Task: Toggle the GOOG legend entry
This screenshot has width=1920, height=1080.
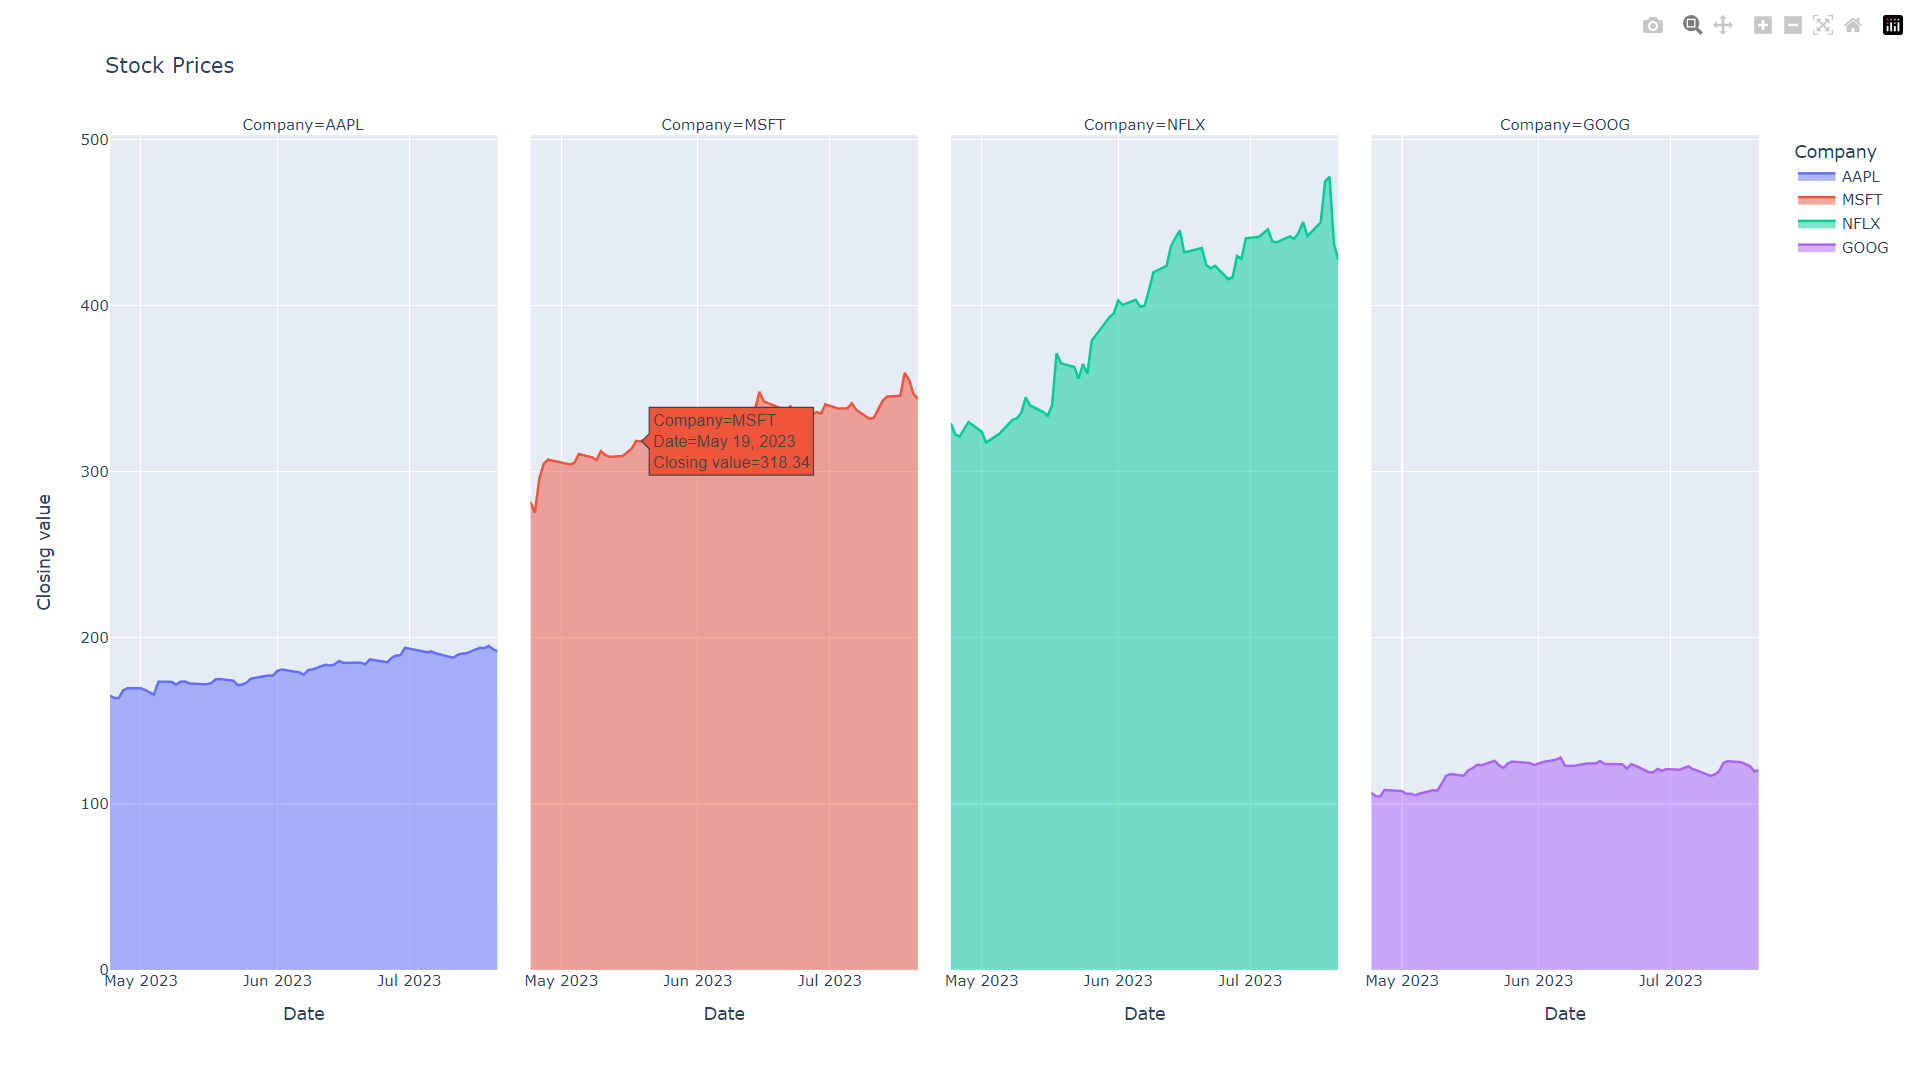Action: [x=1863, y=247]
